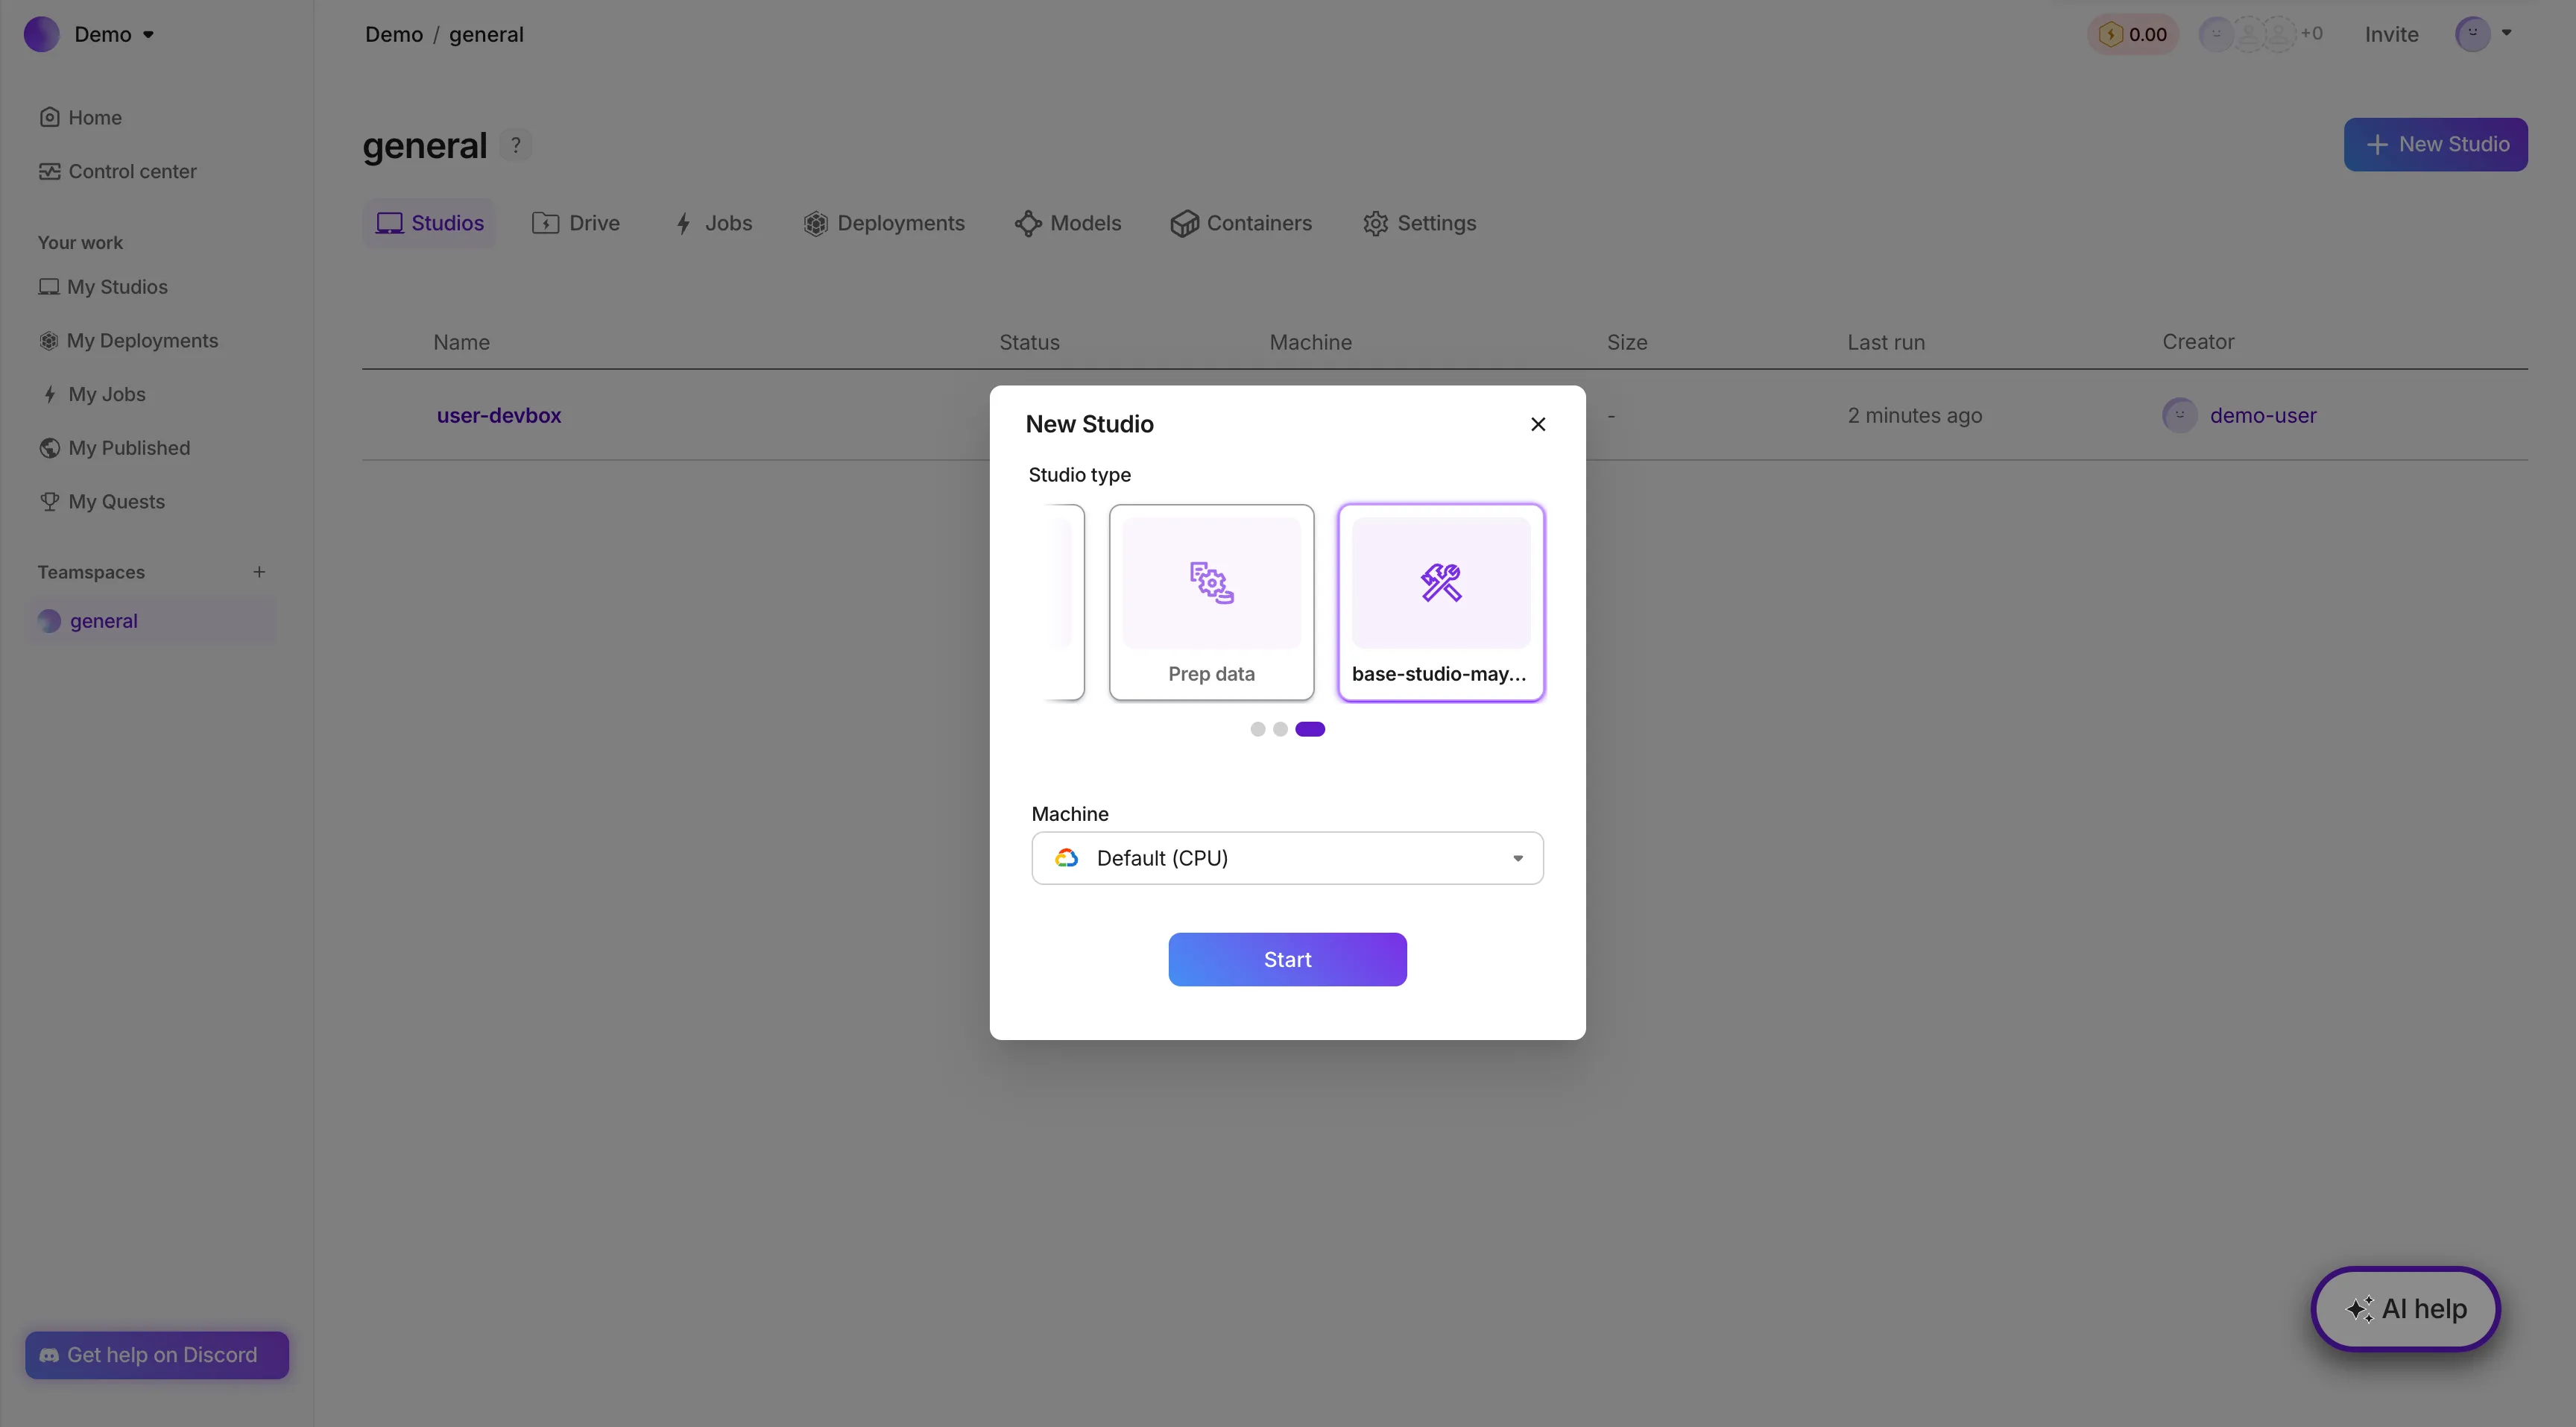Sort by the Last run column header
Screen dimensions: 2576x1427
pos(1885,342)
